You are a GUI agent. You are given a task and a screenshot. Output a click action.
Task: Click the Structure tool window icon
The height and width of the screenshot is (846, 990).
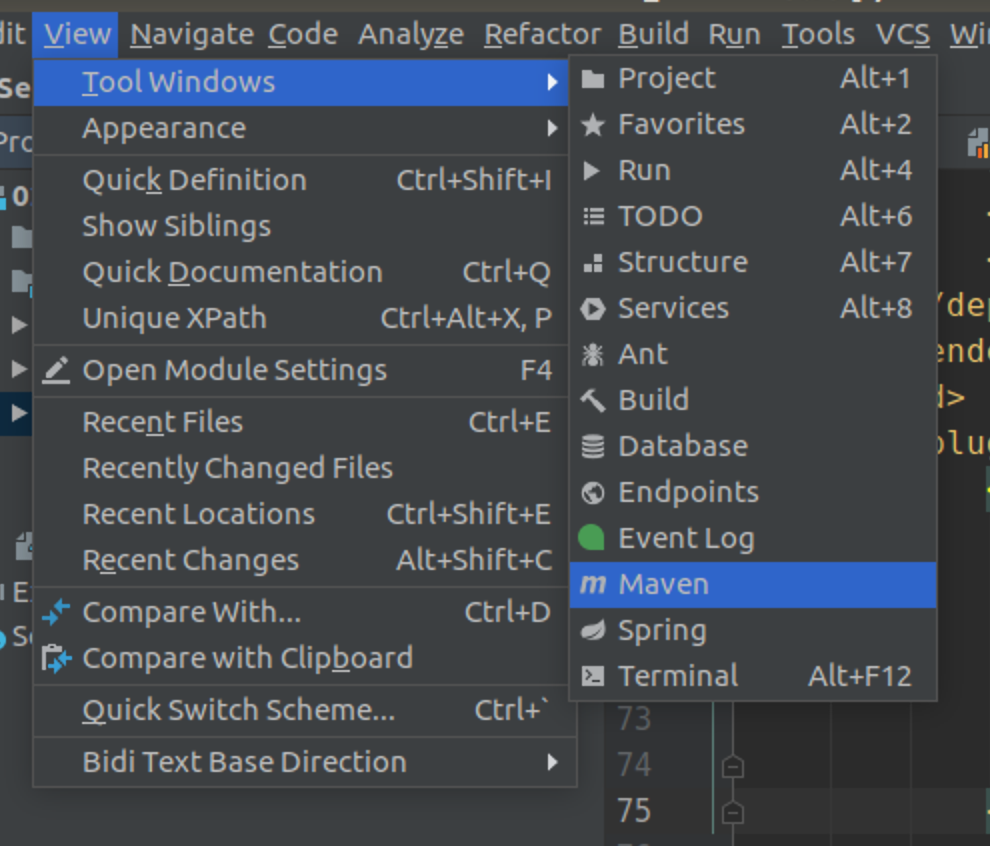coord(593,263)
